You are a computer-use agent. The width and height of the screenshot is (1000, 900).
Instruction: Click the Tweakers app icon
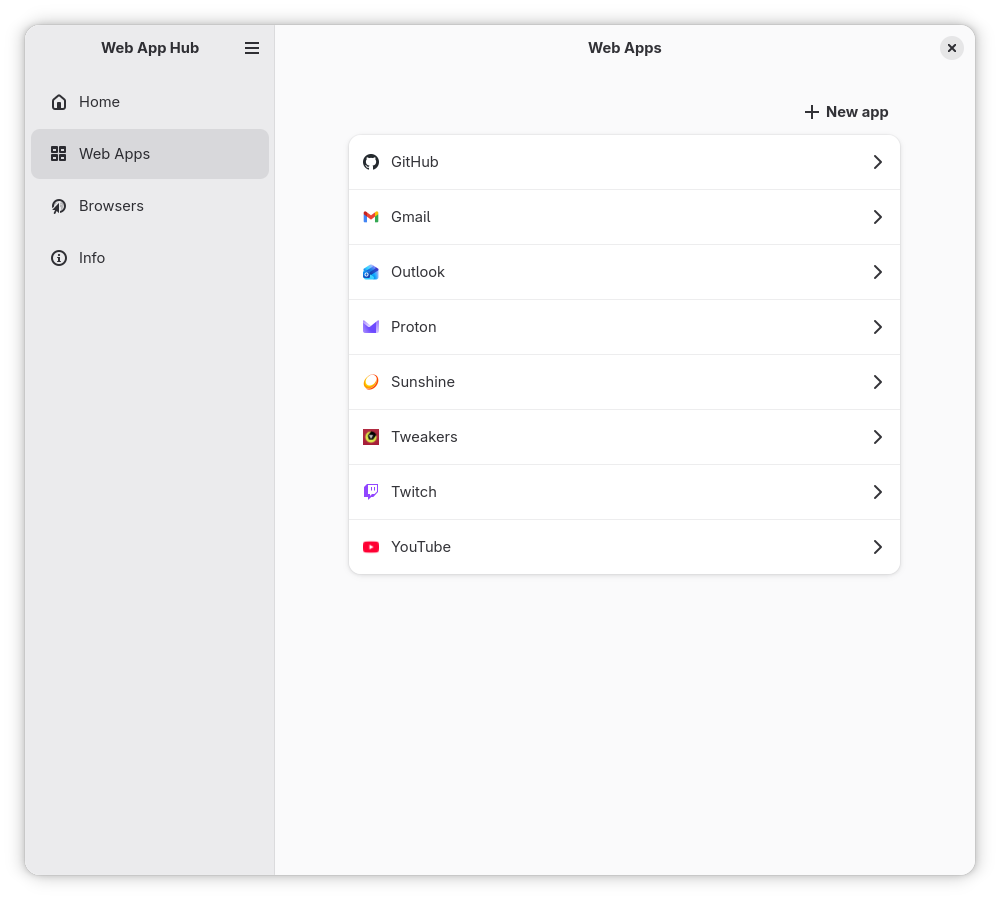[371, 437]
